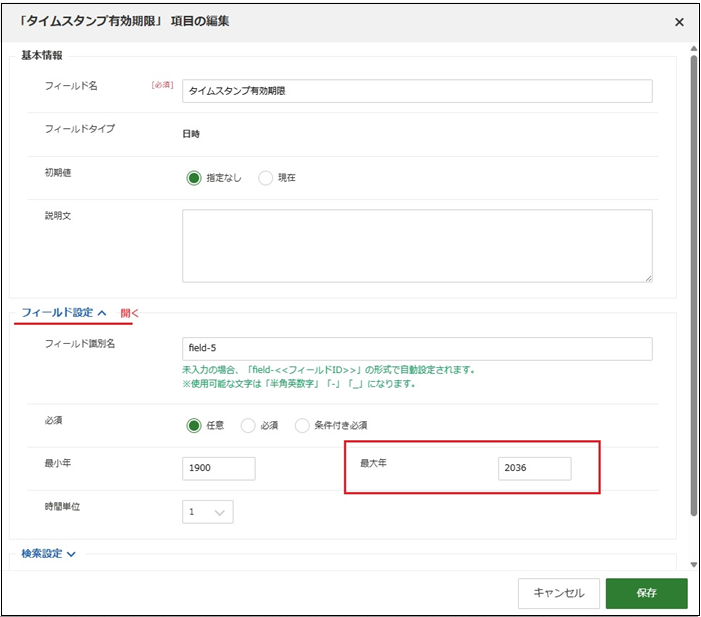701x617 pixels.
Task: Choose the 必須 radio button
Action: (x=248, y=424)
